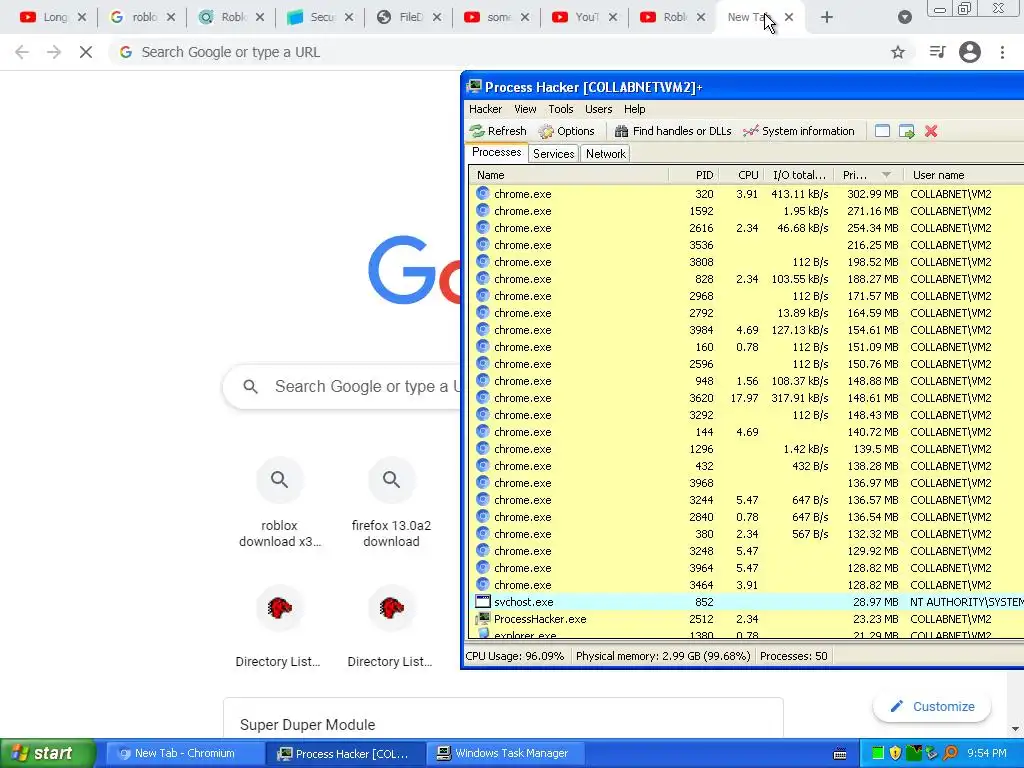The width and height of the screenshot is (1024, 768).
Task: Close the 'some' YouTube tab
Action: (525, 18)
